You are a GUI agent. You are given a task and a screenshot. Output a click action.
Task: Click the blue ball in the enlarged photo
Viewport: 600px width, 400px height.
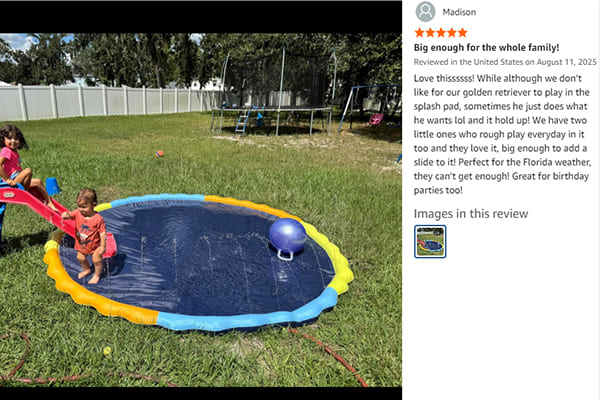(287, 236)
